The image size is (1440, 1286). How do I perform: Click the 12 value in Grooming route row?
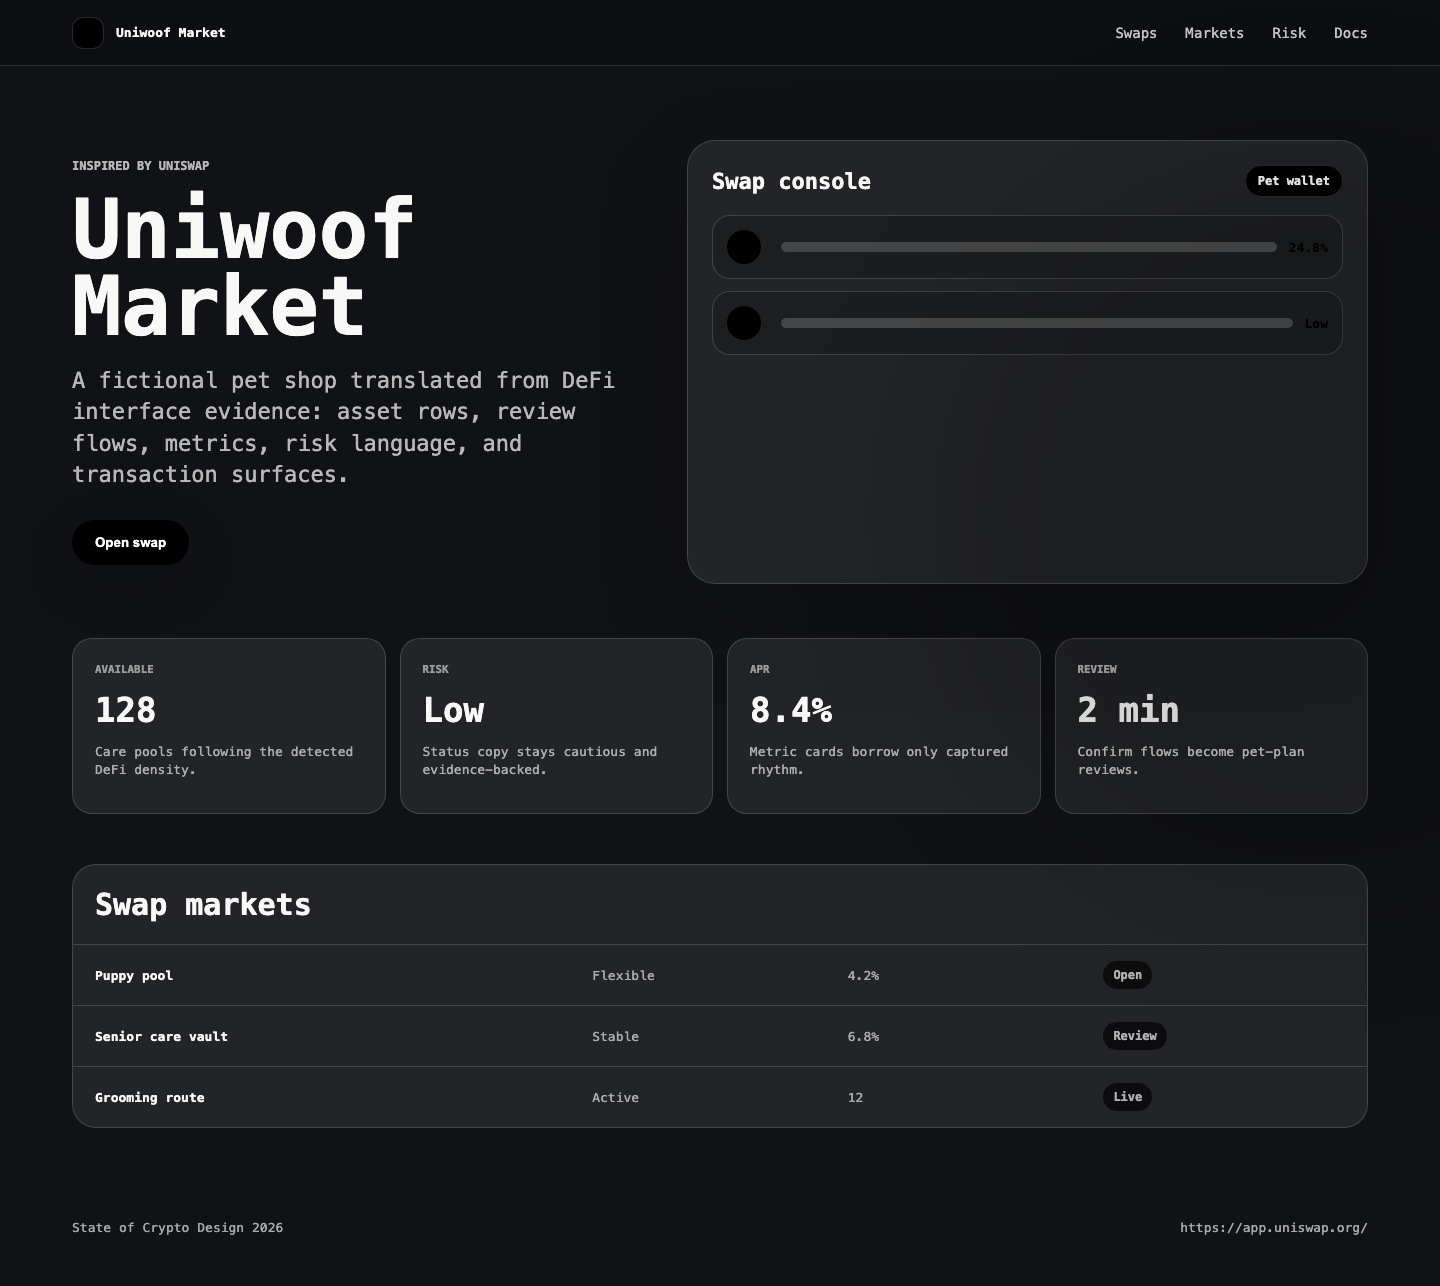click(x=855, y=1098)
